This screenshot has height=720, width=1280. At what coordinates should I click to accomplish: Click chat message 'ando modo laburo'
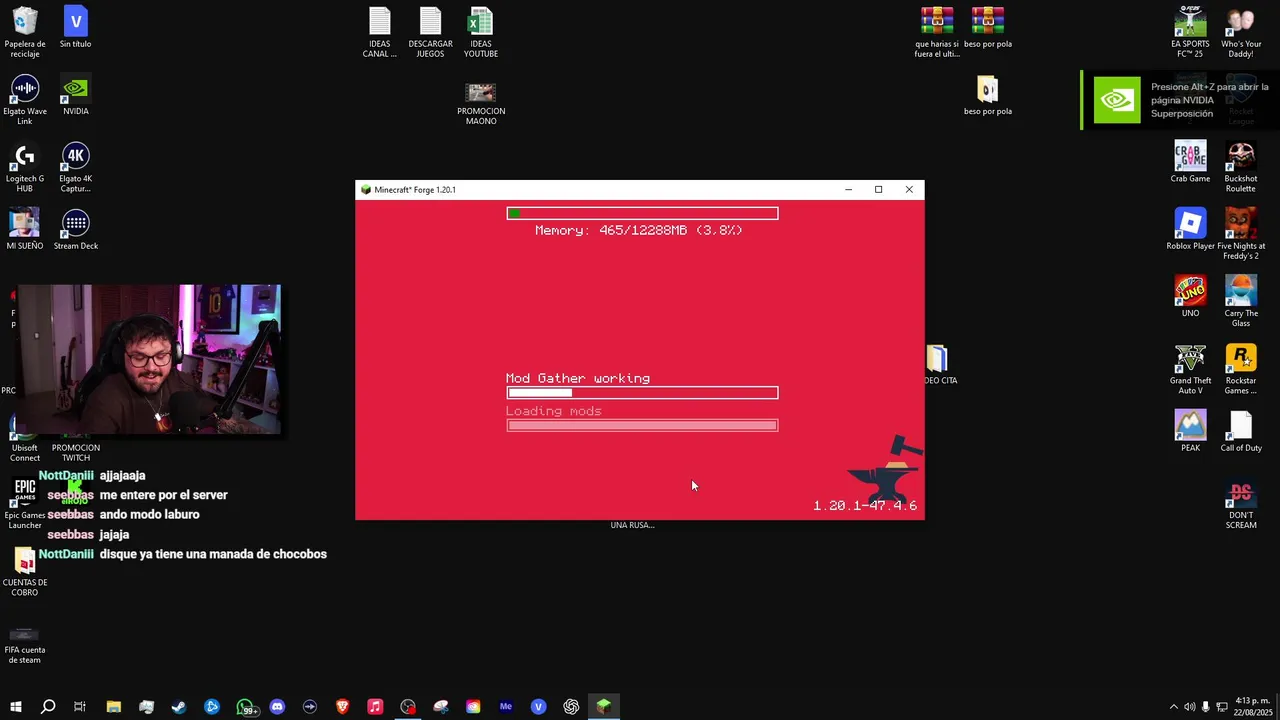point(149,514)
